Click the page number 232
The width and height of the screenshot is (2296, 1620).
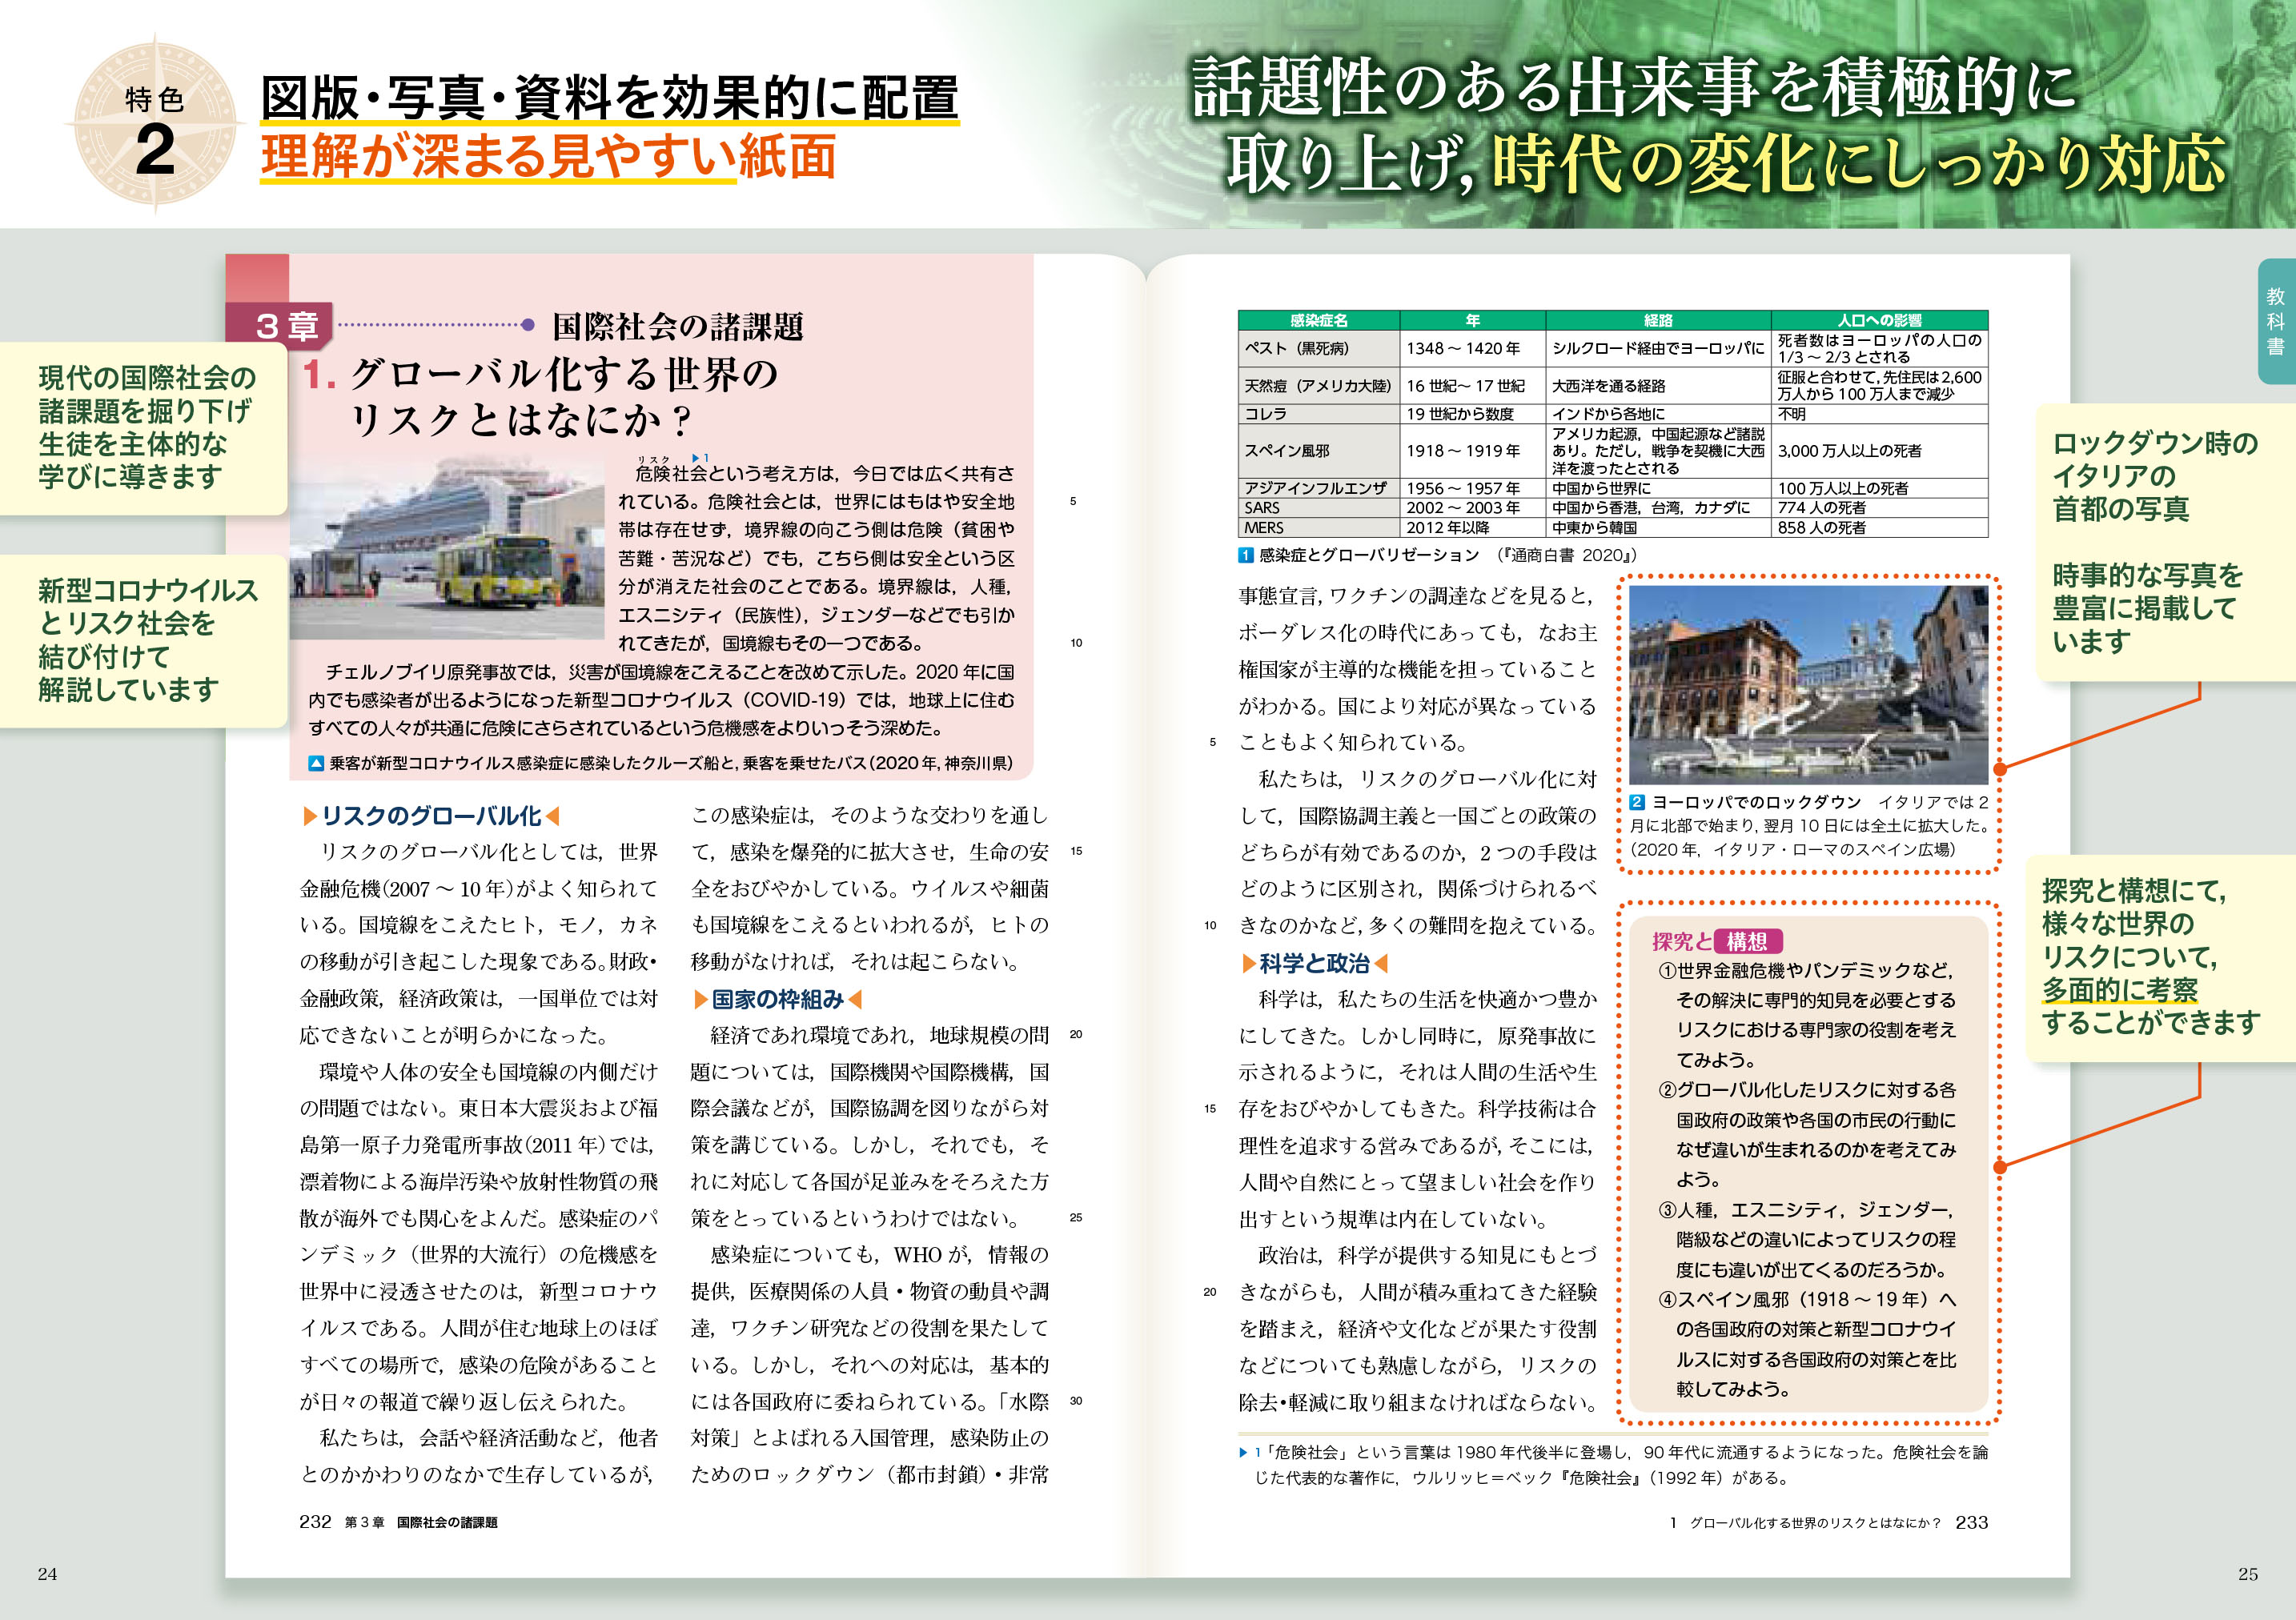(x=315, y=1521)
